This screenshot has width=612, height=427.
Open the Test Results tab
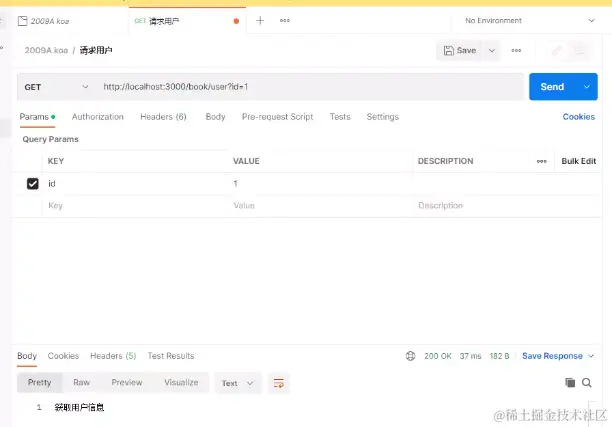[171, 356]
